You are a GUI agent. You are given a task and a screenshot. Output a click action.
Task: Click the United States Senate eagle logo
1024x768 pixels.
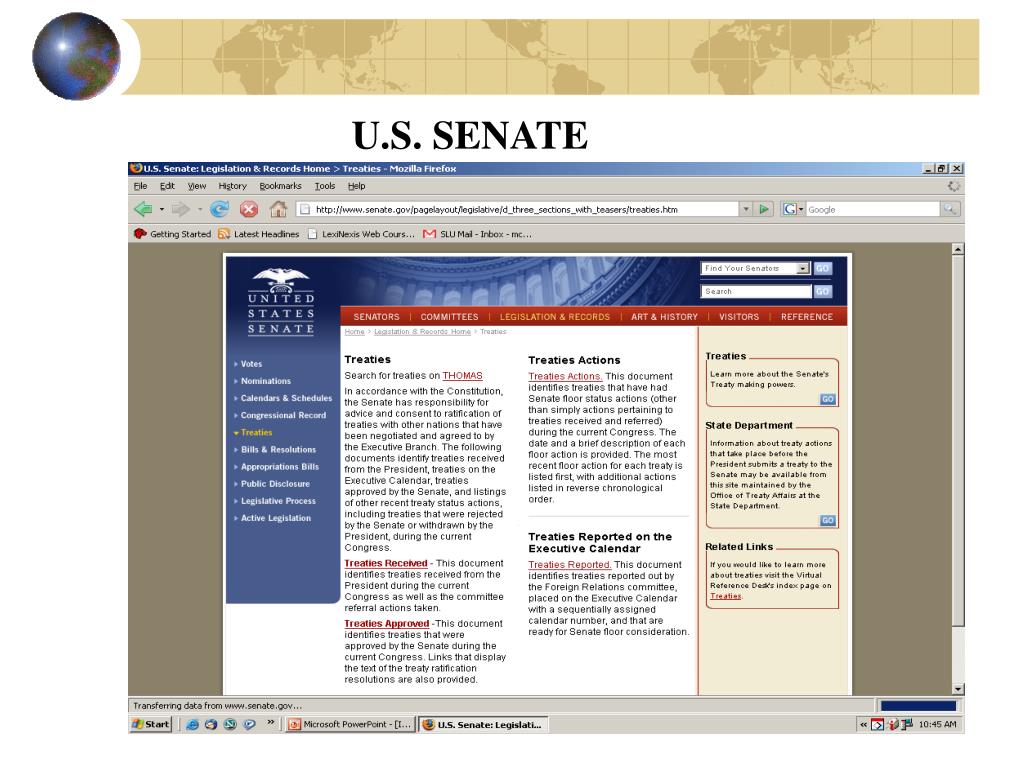point(281,300)
